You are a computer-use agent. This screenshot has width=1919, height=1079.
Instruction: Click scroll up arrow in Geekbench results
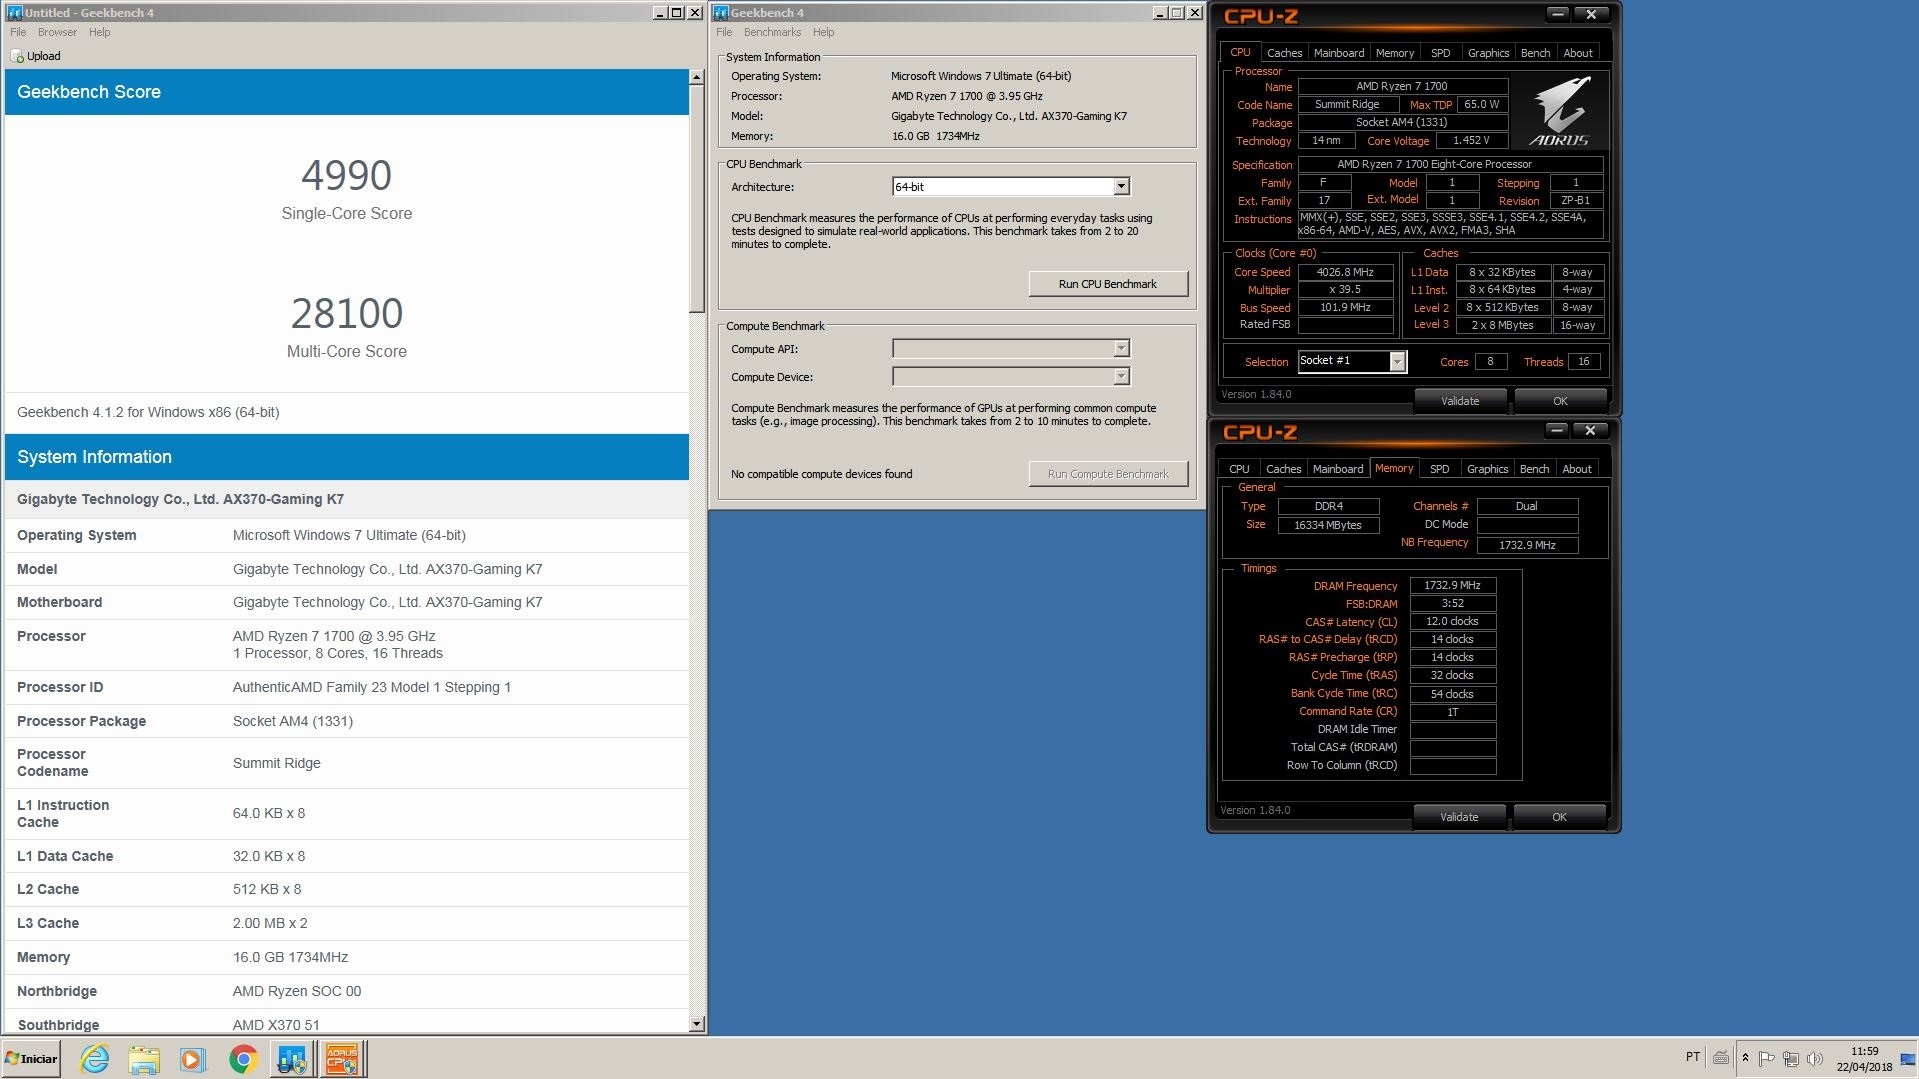click(696, 78)
